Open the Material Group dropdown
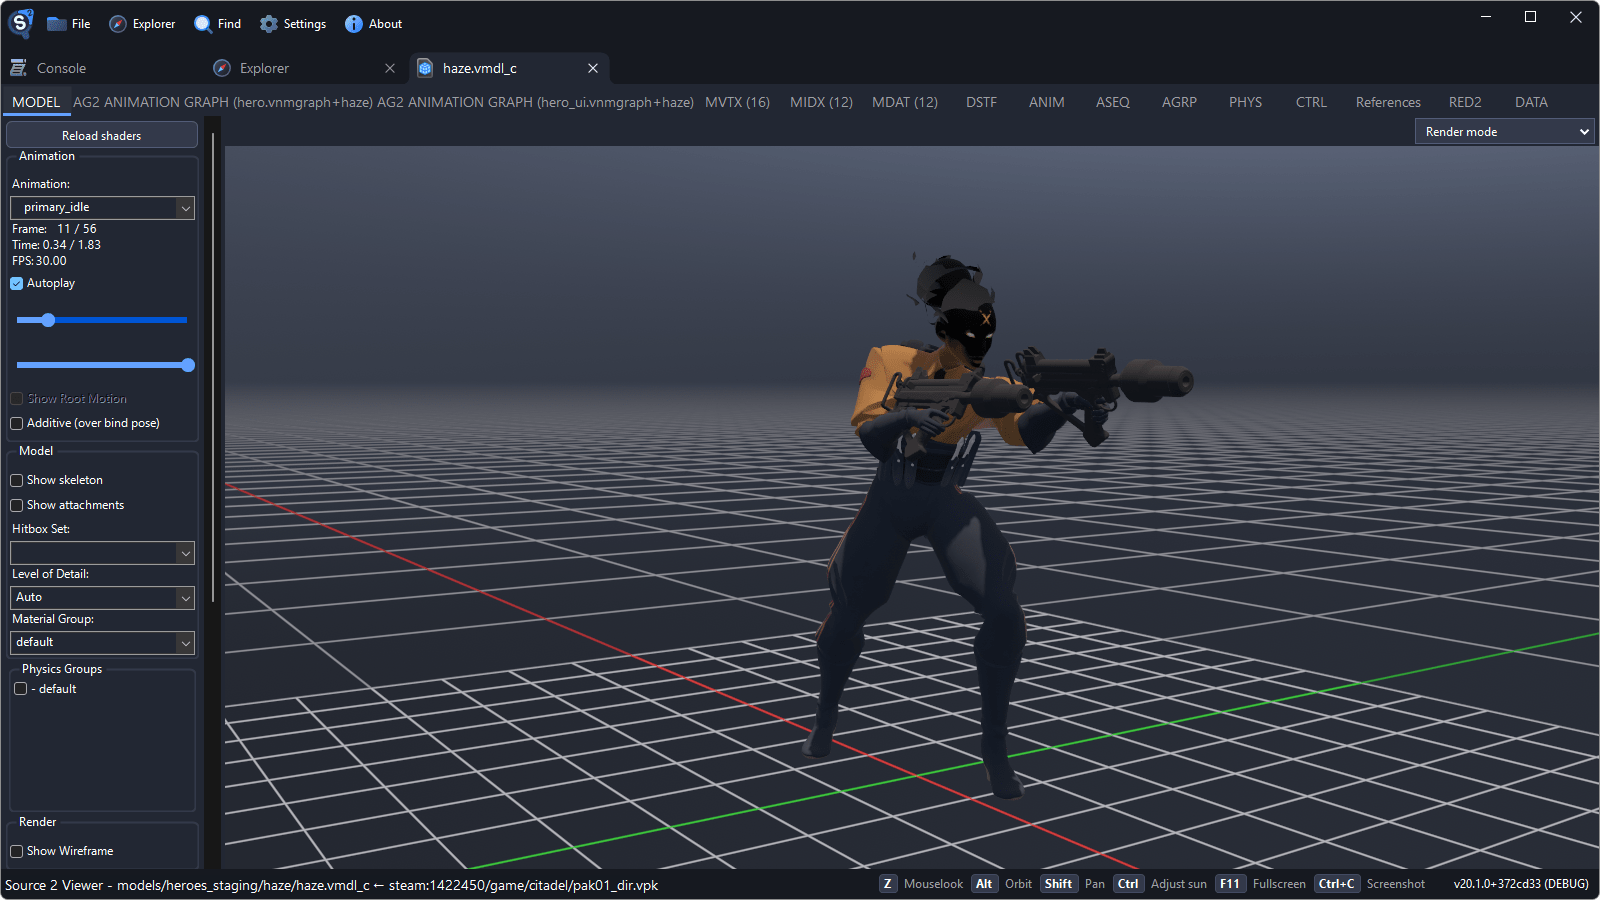Screen dimensions: 1600x900 [x=102, y=643]
